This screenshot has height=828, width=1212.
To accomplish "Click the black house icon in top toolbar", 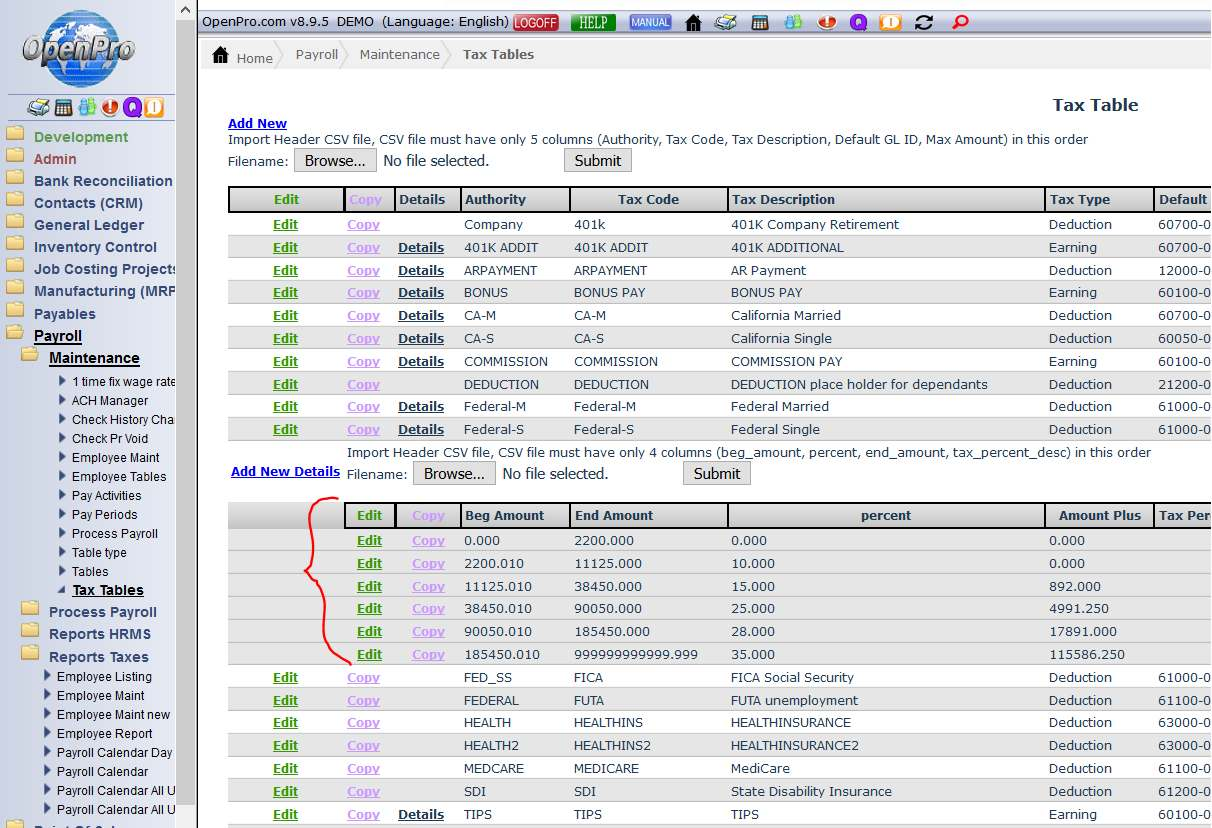I will point(693,22).
